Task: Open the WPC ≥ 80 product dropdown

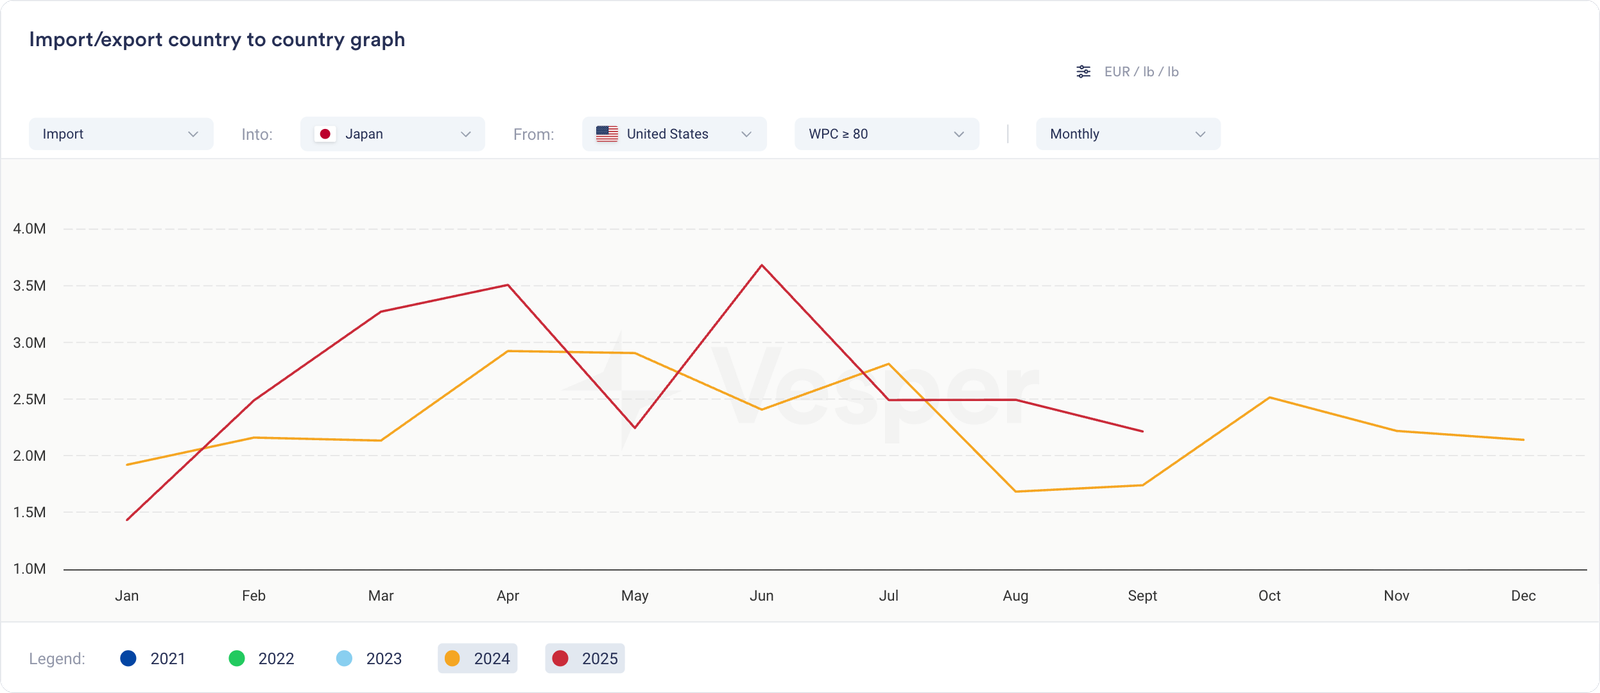Action: (886, 134)
